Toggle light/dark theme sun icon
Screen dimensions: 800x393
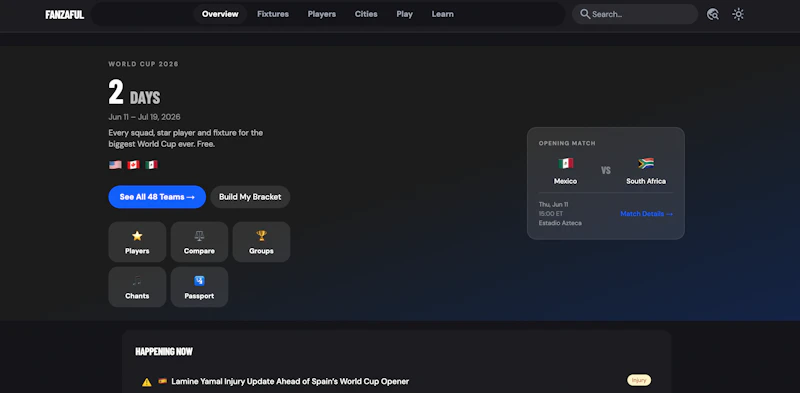738,14
